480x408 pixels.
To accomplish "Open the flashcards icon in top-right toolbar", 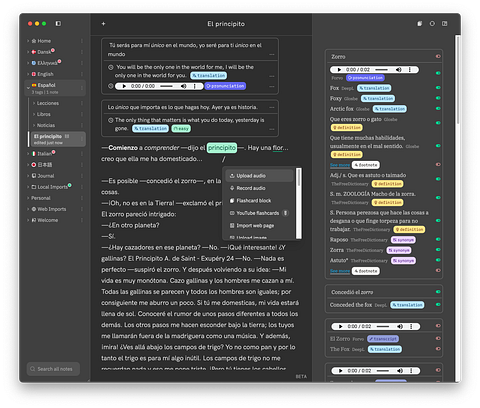I will (x=420, y=24).
